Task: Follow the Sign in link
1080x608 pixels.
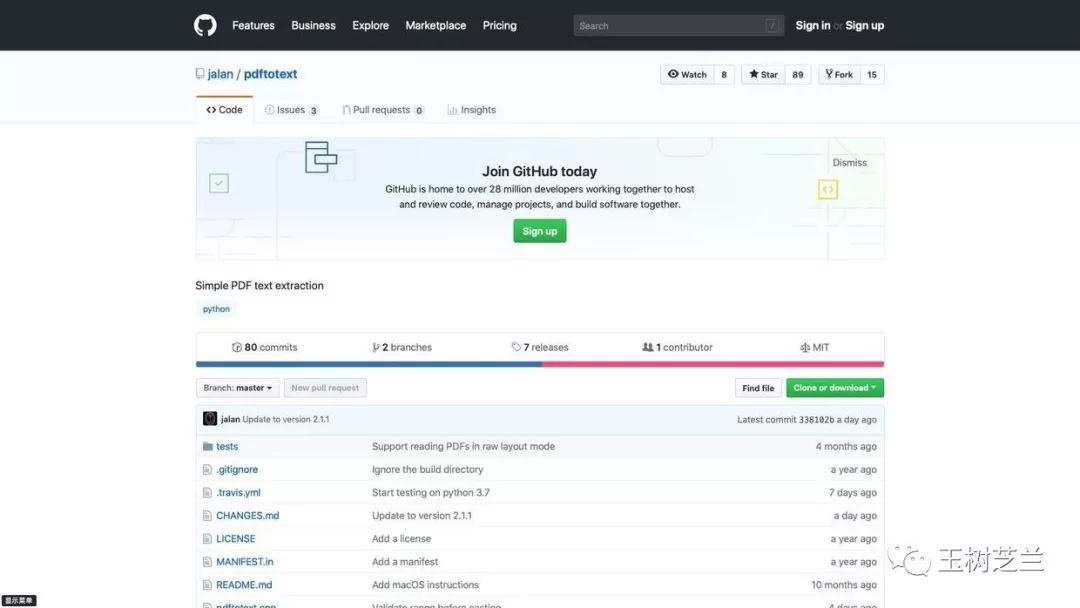Action: [813, 25]
